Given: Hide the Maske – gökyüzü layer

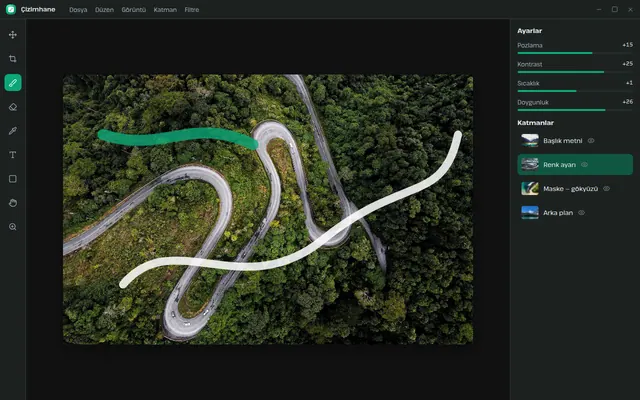Looking at the screenshot, I should tap(607, 189).
